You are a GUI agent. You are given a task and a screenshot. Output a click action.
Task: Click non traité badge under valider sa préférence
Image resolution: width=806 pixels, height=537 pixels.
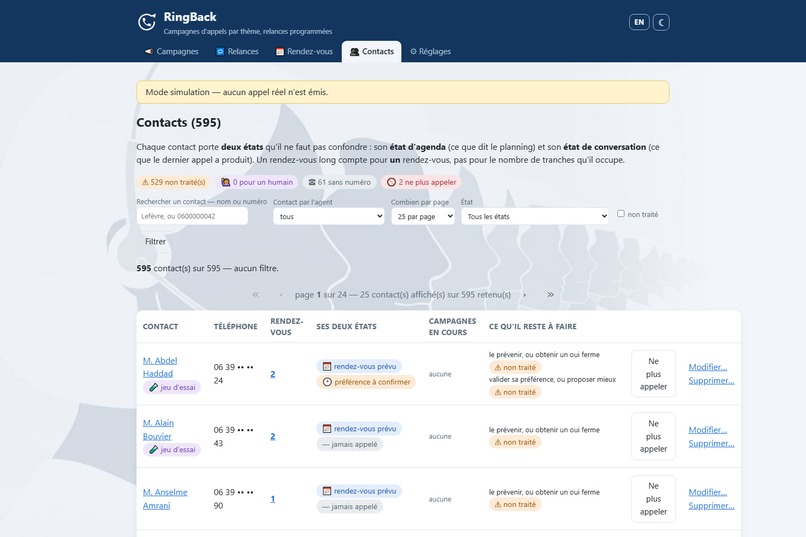(x=515, y=392)
